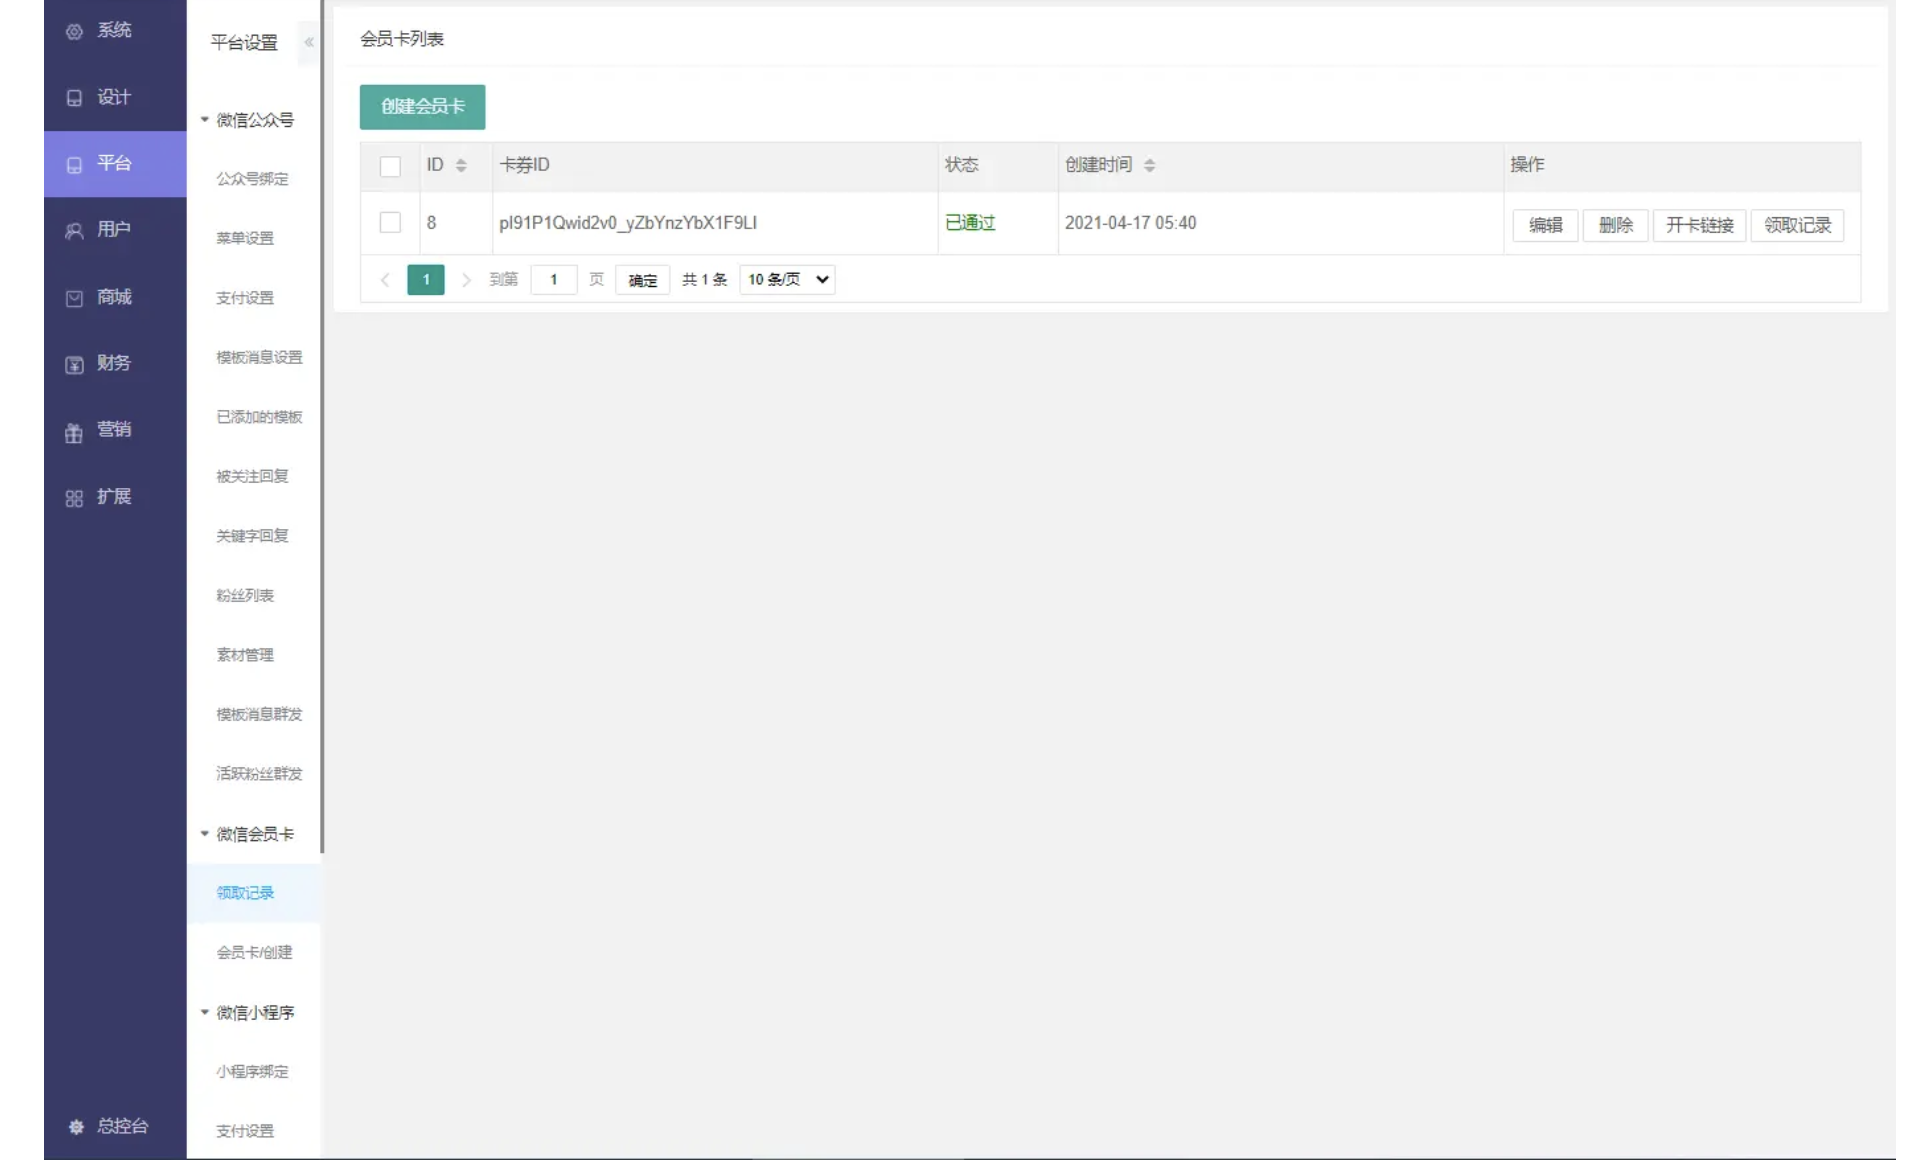The image size is (1914, 1172).
Task: Click the 系统 gear icon in sidebar
Action: click(x=74, y=32)
